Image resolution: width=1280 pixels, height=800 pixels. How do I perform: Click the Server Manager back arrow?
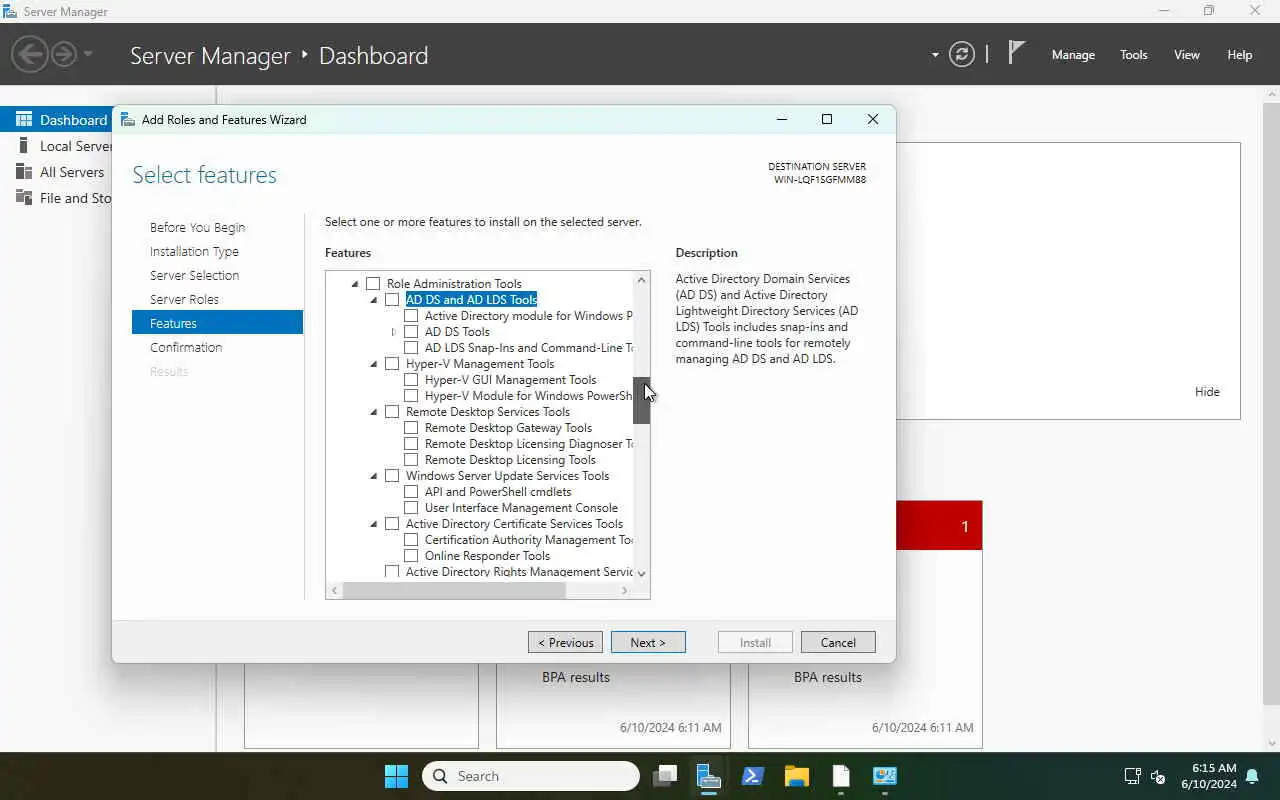[30, 54]
